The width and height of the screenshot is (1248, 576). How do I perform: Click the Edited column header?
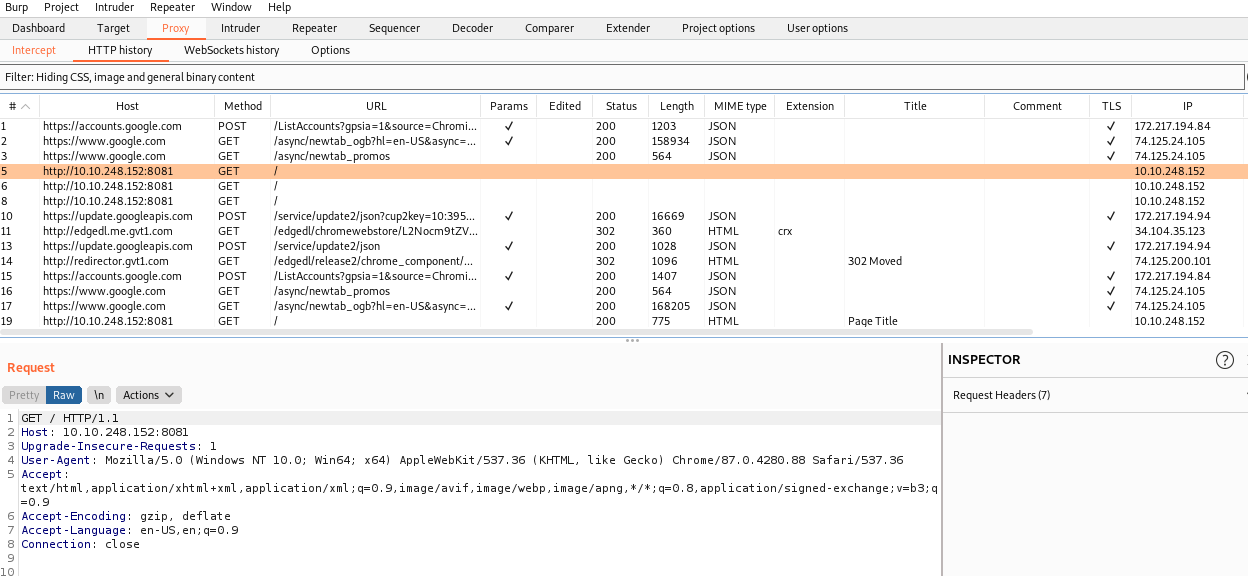[x=565, y=106]
